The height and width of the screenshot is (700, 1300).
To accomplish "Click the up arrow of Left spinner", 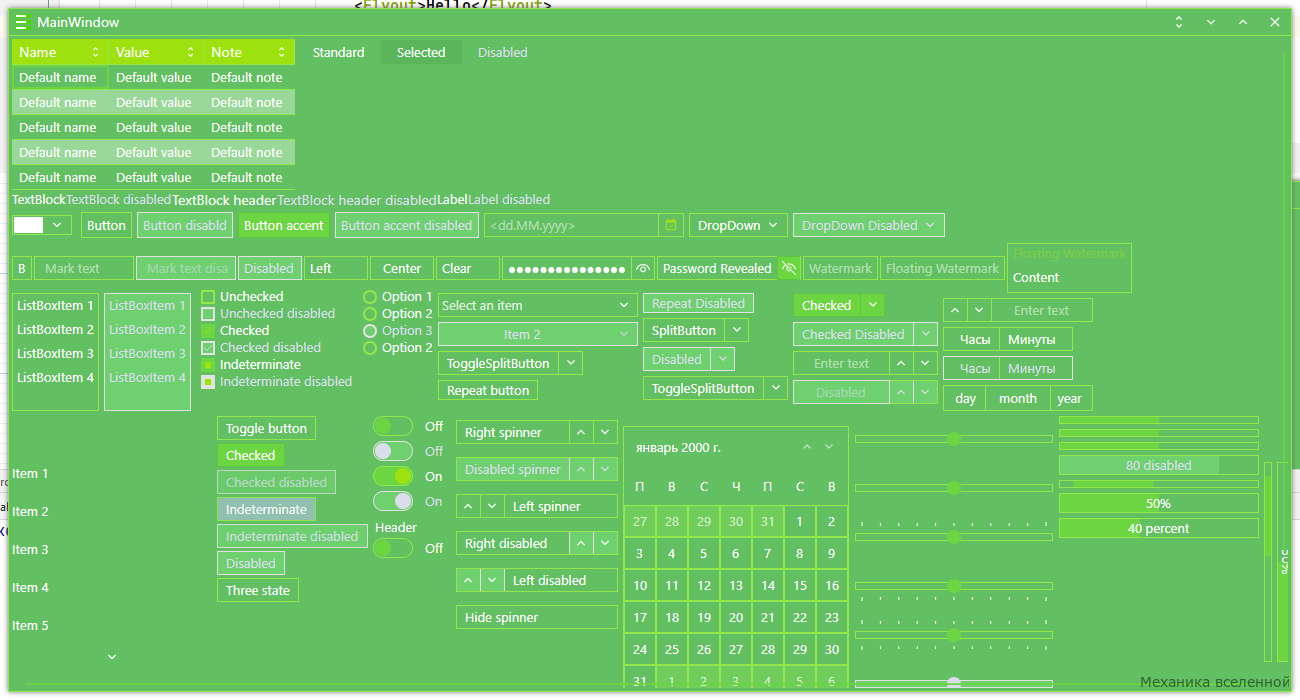I will [x=468, y=506].
